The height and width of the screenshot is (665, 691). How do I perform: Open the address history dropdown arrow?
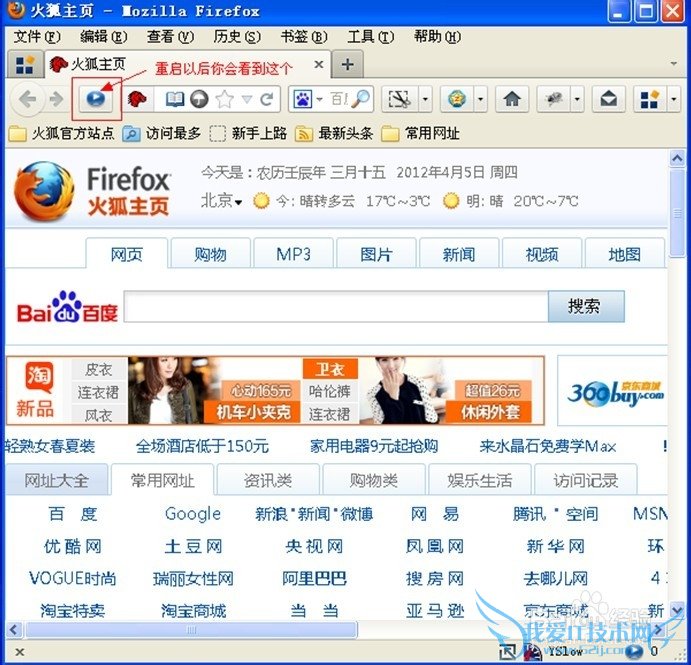(x=247, y=100)
